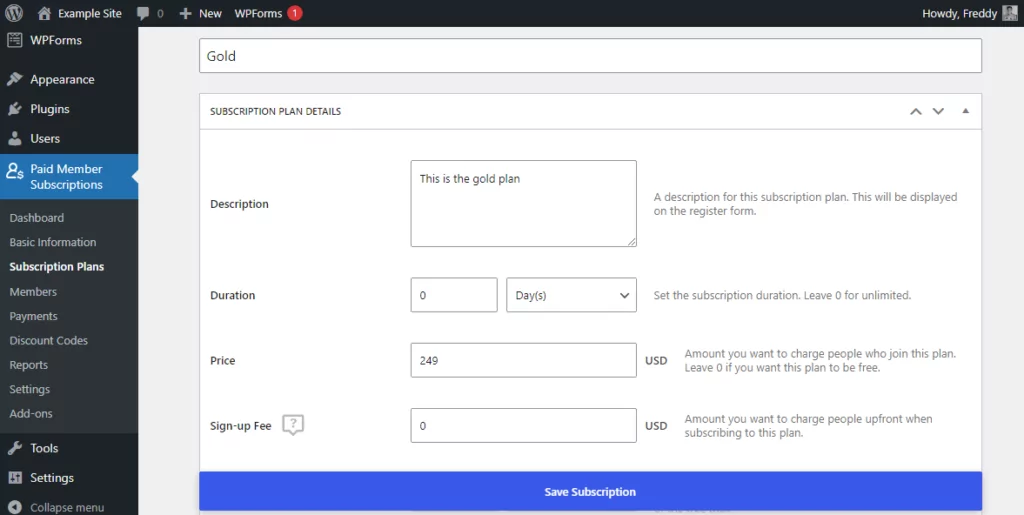Click the Appearance paintbrush icon

[x=14, y=79]
